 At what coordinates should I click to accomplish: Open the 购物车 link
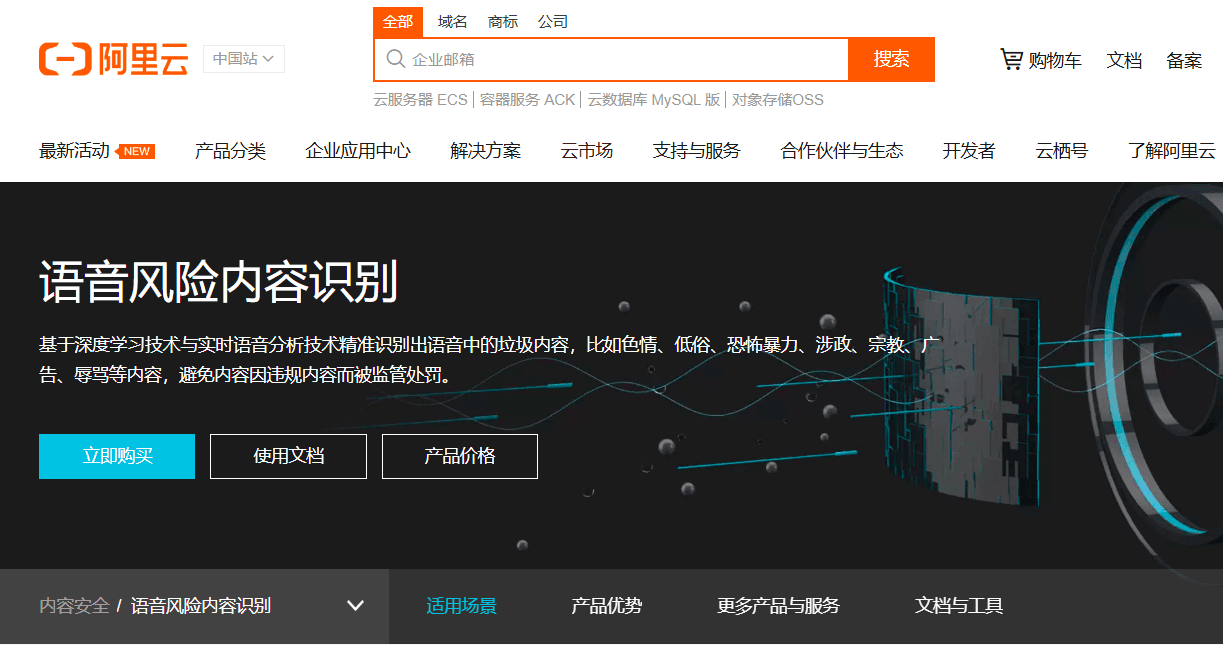point(1055,60)
